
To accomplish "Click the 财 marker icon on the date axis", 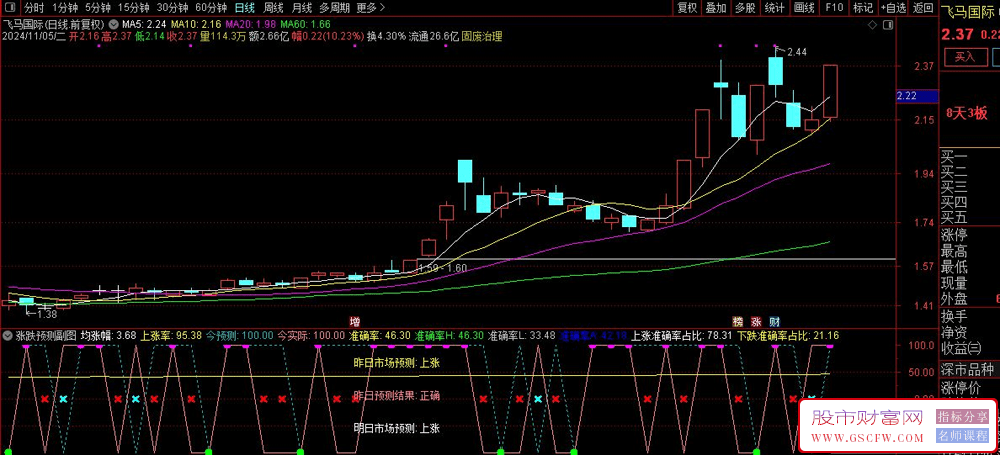I will 775,322.
